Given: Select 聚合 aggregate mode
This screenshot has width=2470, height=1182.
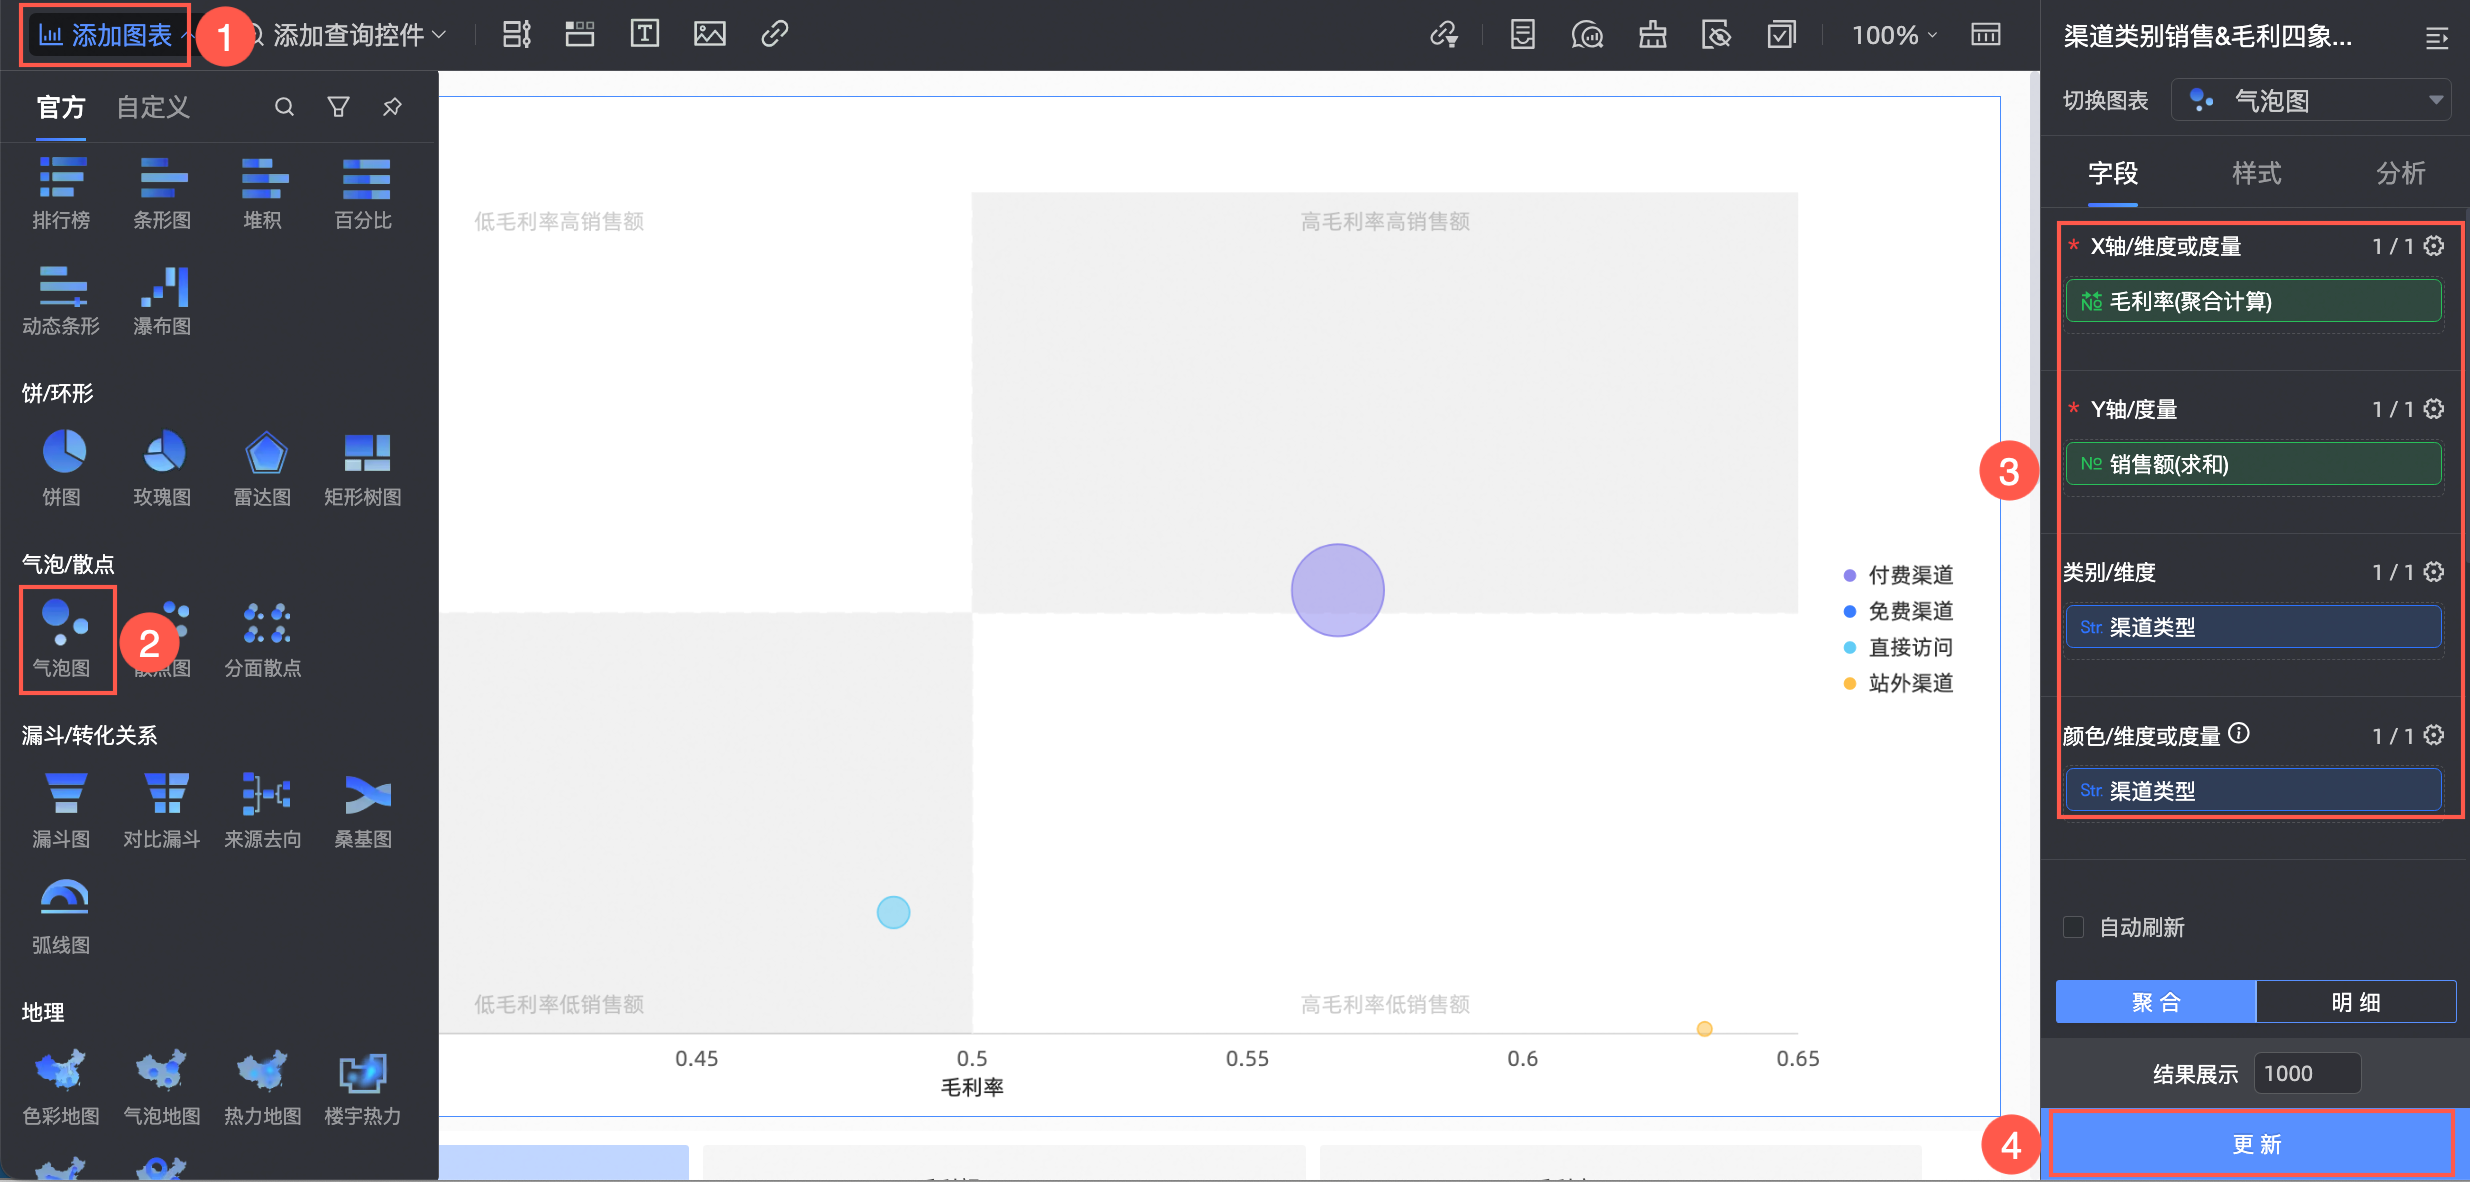Looking at the screenshot, I should click(2156, 1002).
